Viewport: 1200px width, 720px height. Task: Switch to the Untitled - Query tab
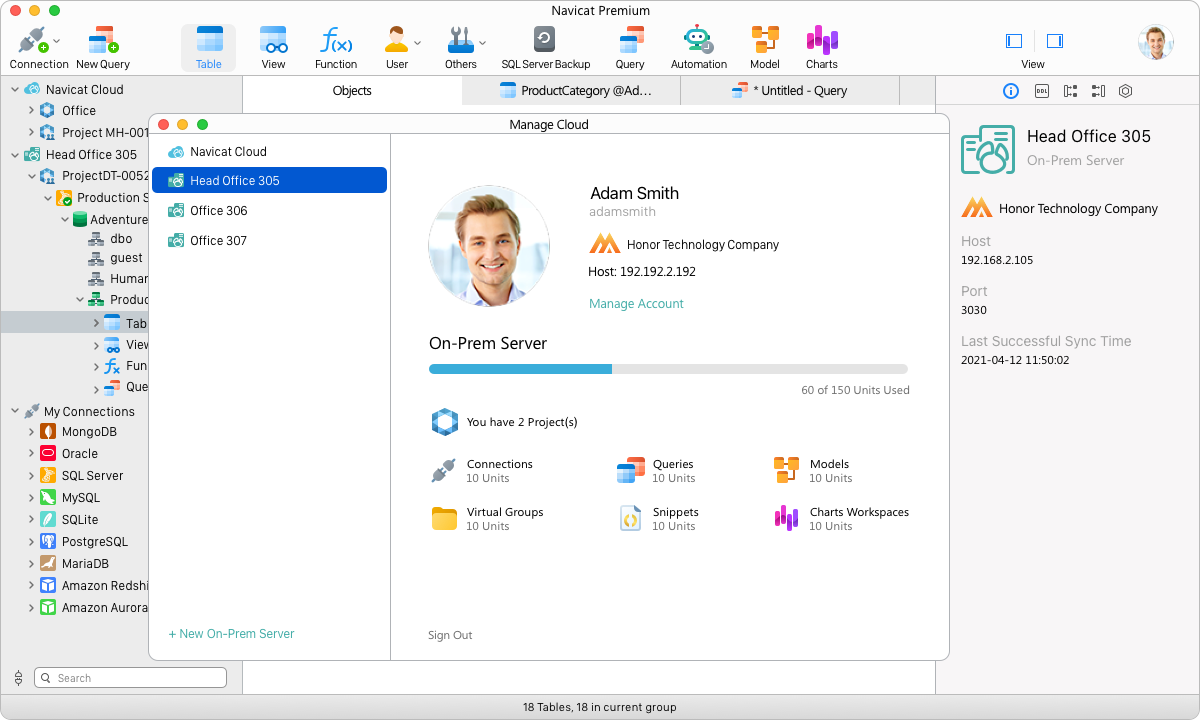(790, 90)
